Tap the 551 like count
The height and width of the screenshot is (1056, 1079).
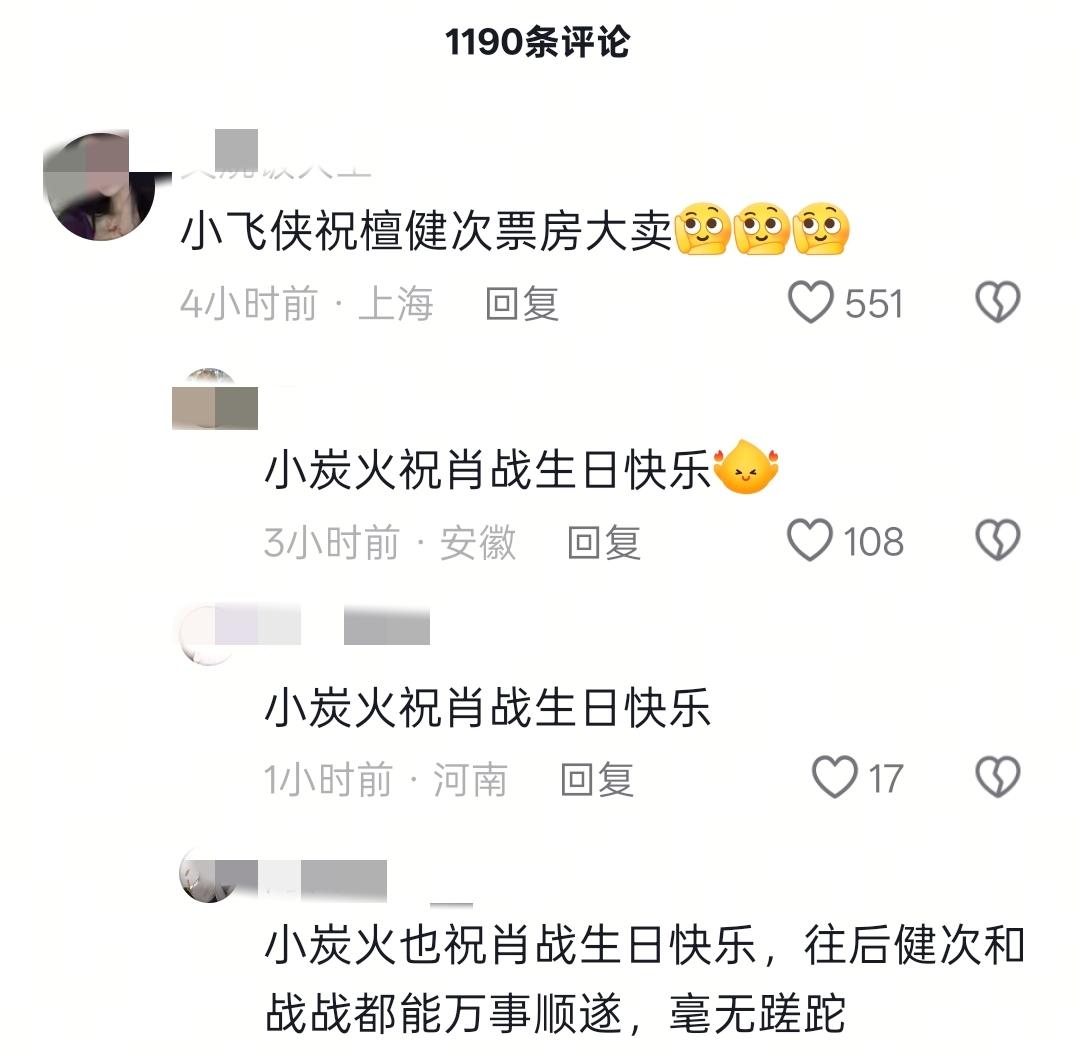(874, 303)
